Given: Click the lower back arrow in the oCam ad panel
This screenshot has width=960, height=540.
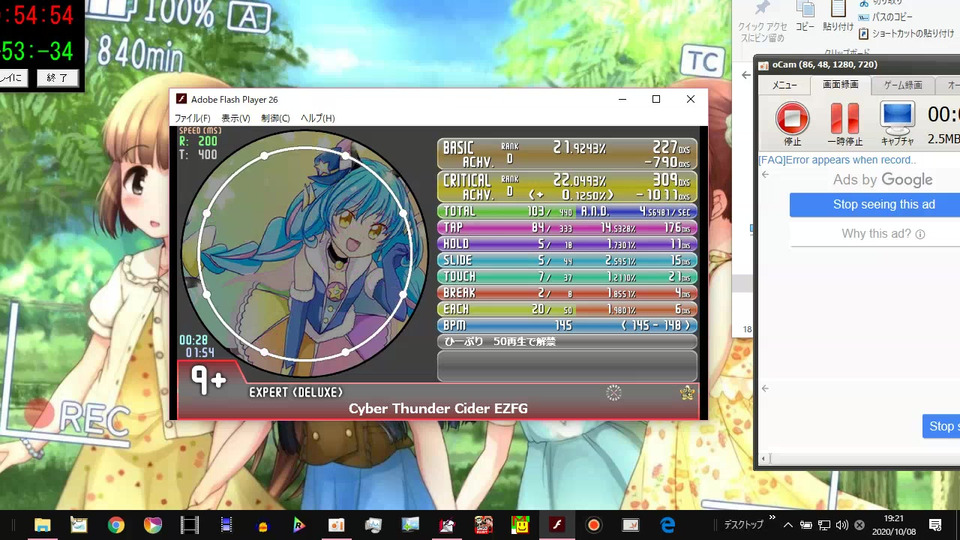Looking at the screenshot, I should (765, 389).
